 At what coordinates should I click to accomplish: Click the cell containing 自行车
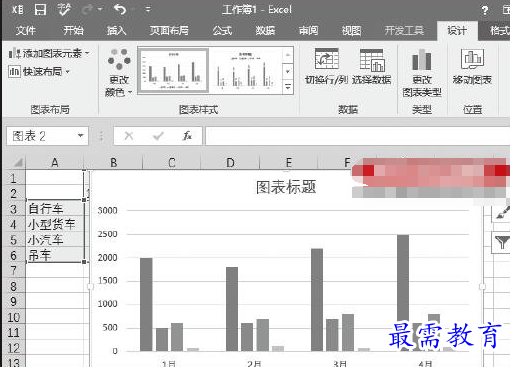pyautogui.click(x=55, y=208)
